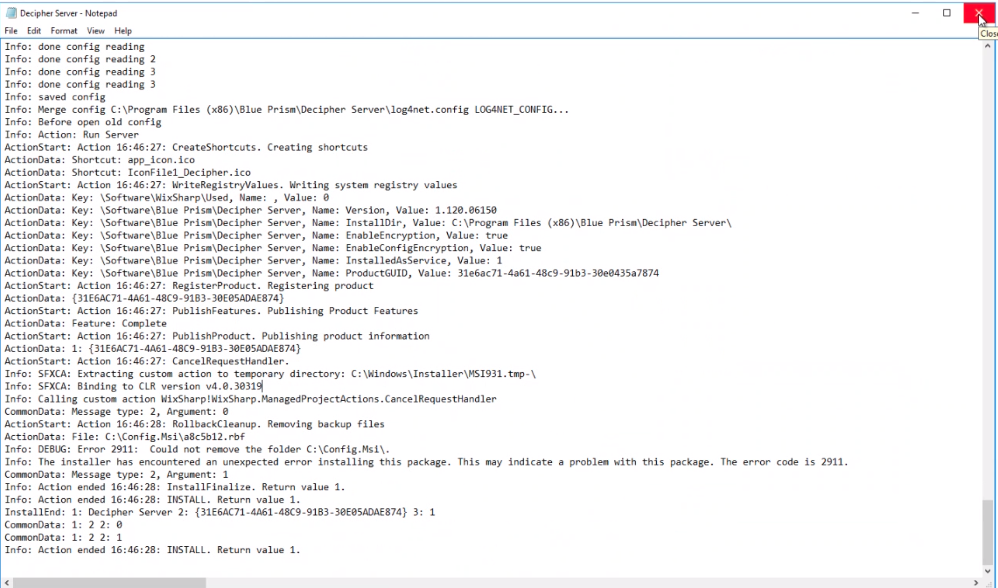Click the 'ActionData: Feature: Complete' line

pyautogui.click(x=86, y=323)
